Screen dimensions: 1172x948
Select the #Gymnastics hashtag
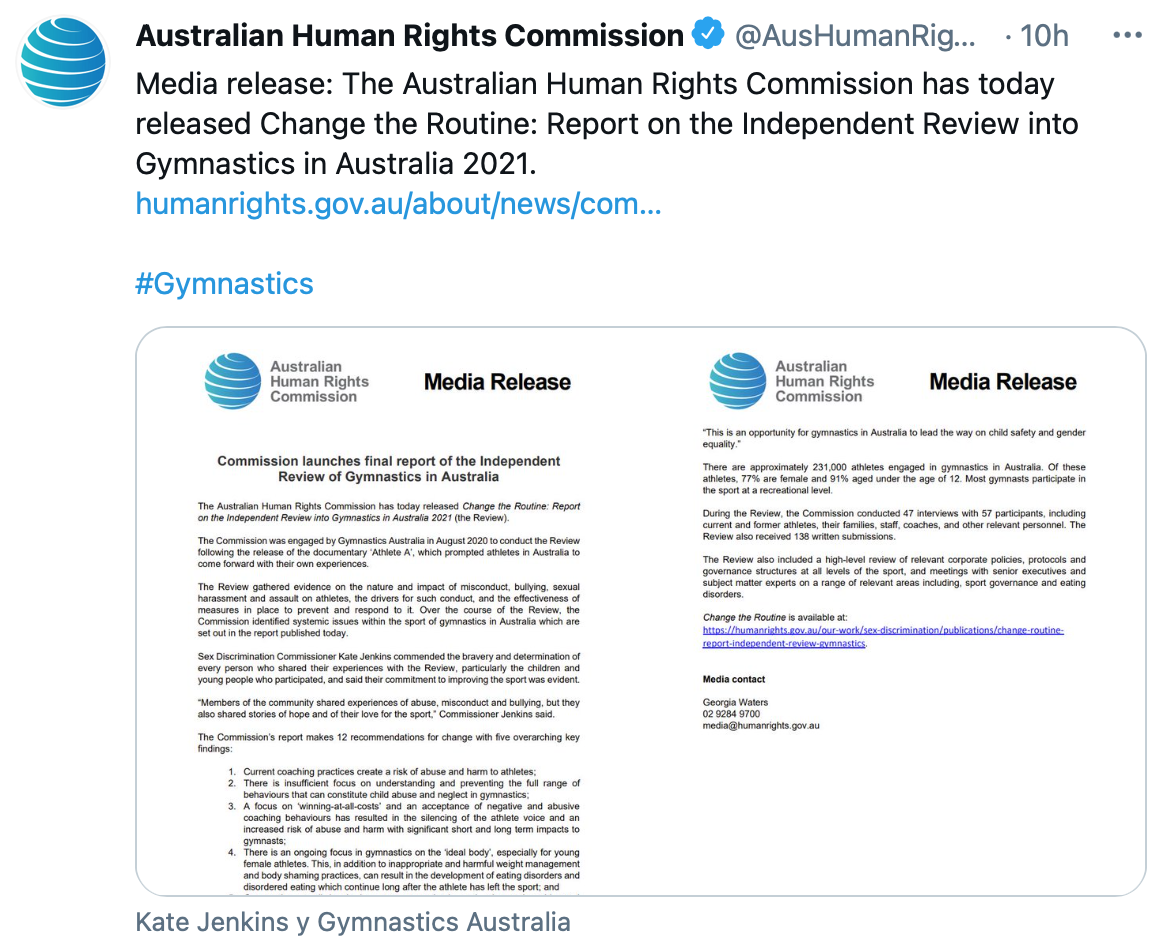click(x=224, y=283)
